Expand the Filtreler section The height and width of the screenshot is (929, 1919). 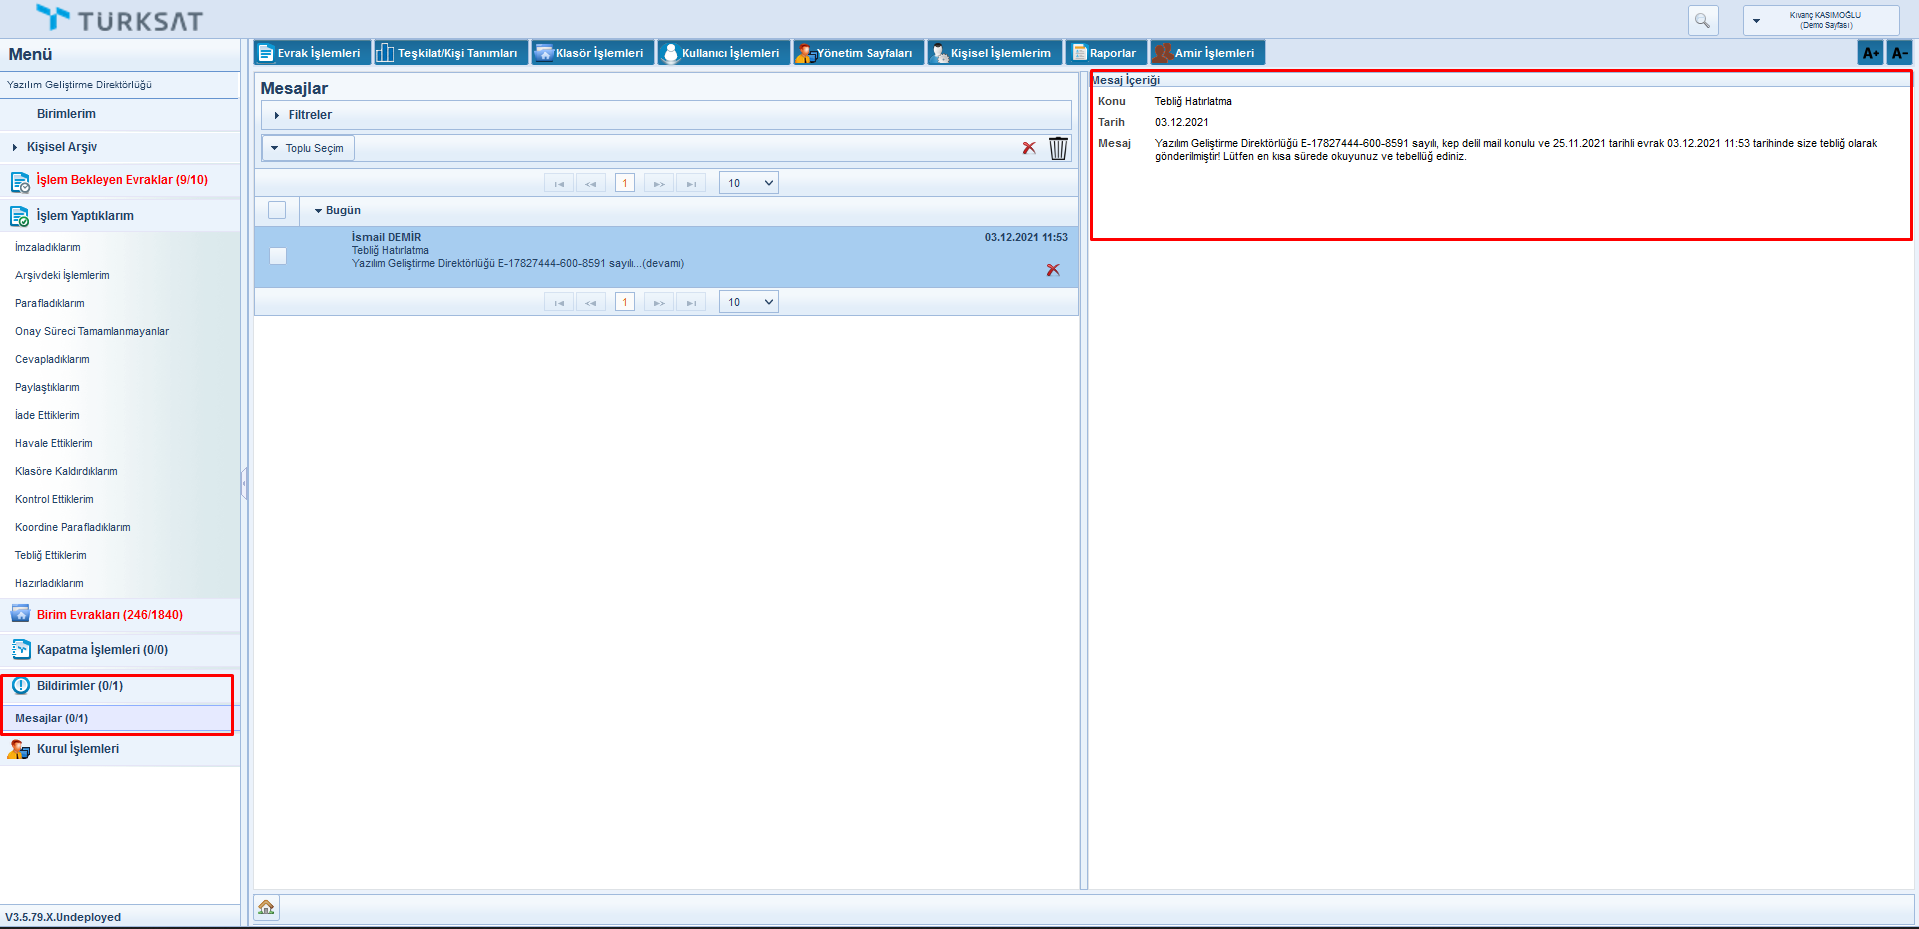click(310, 115)
